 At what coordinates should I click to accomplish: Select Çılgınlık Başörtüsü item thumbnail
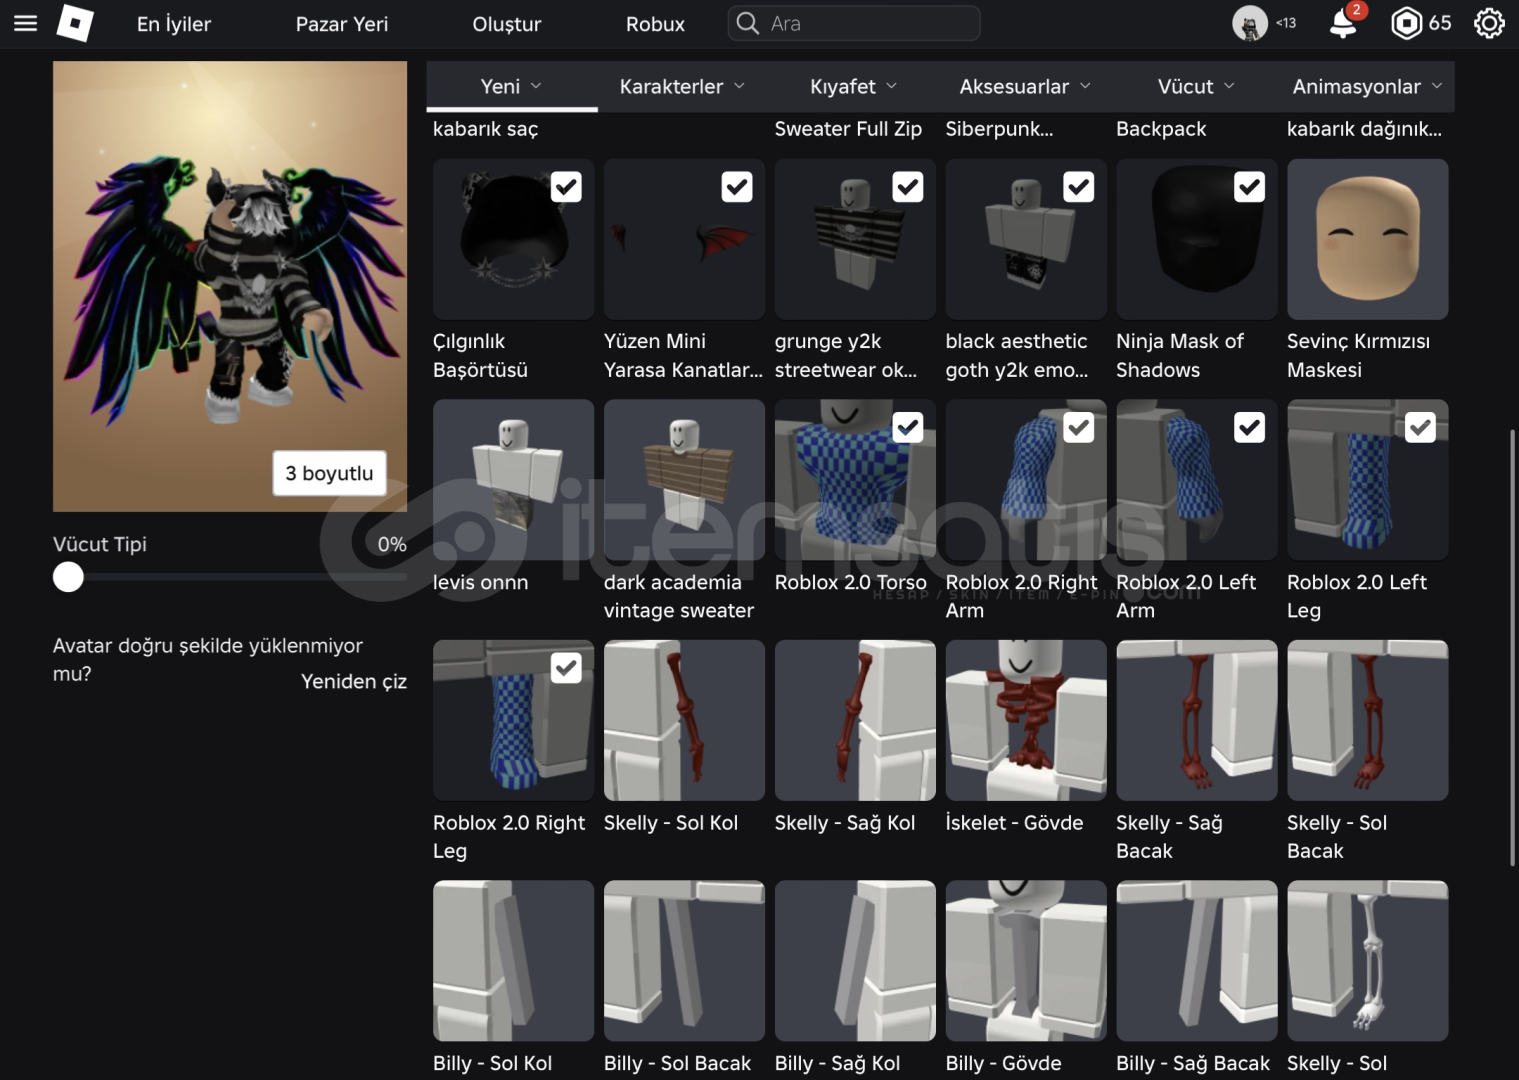pos(513,239)
